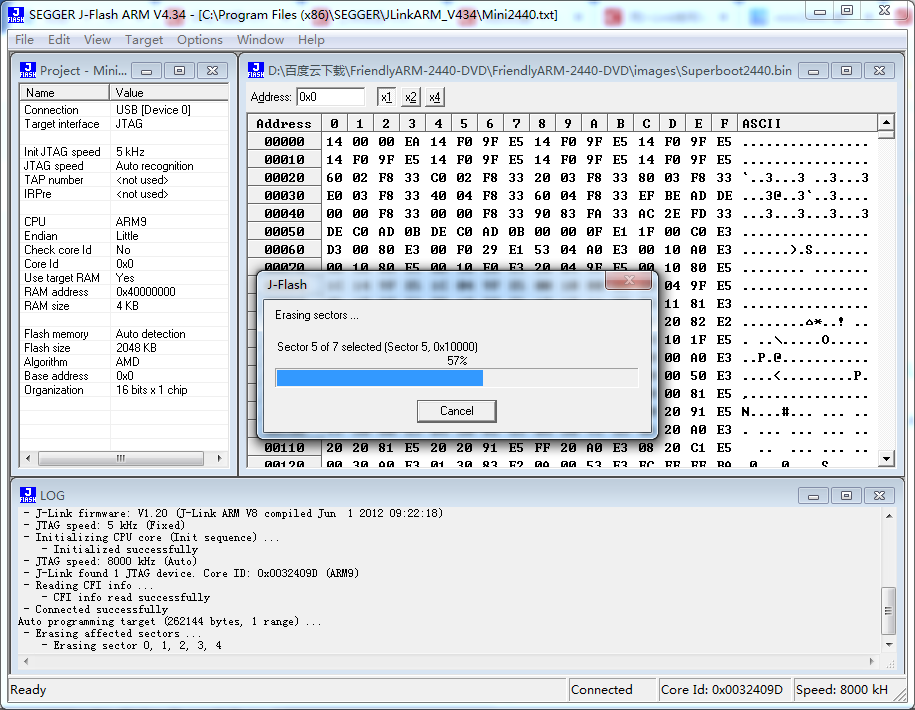Maximize the LOG window
The image size is (915, 710).
(x=846, y=495)
